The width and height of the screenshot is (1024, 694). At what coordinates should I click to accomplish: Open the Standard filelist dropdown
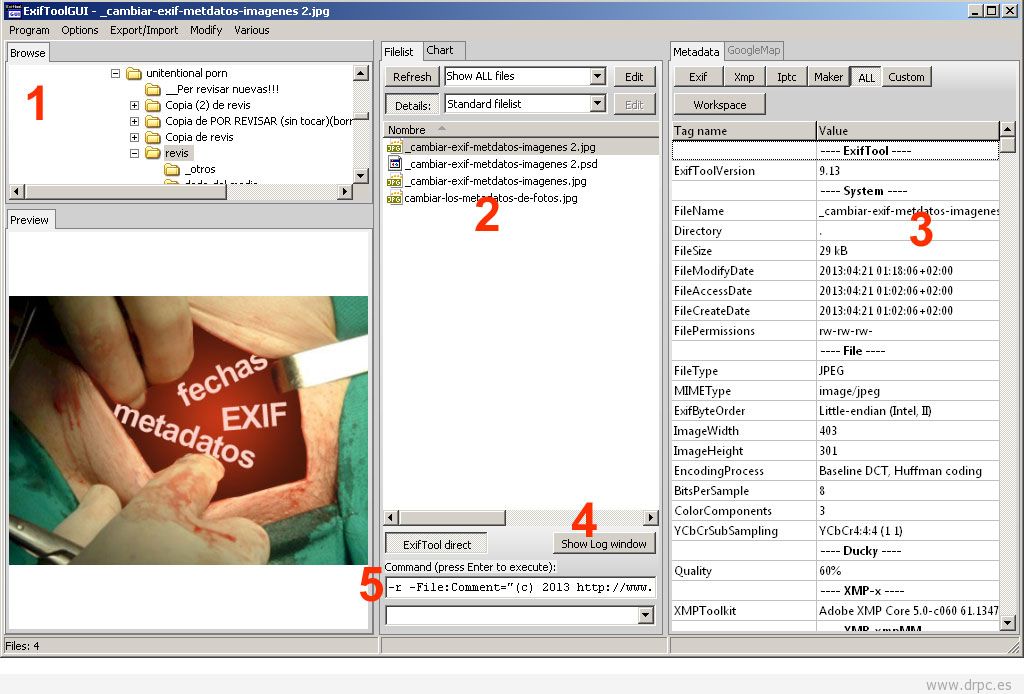click(598, 104)
